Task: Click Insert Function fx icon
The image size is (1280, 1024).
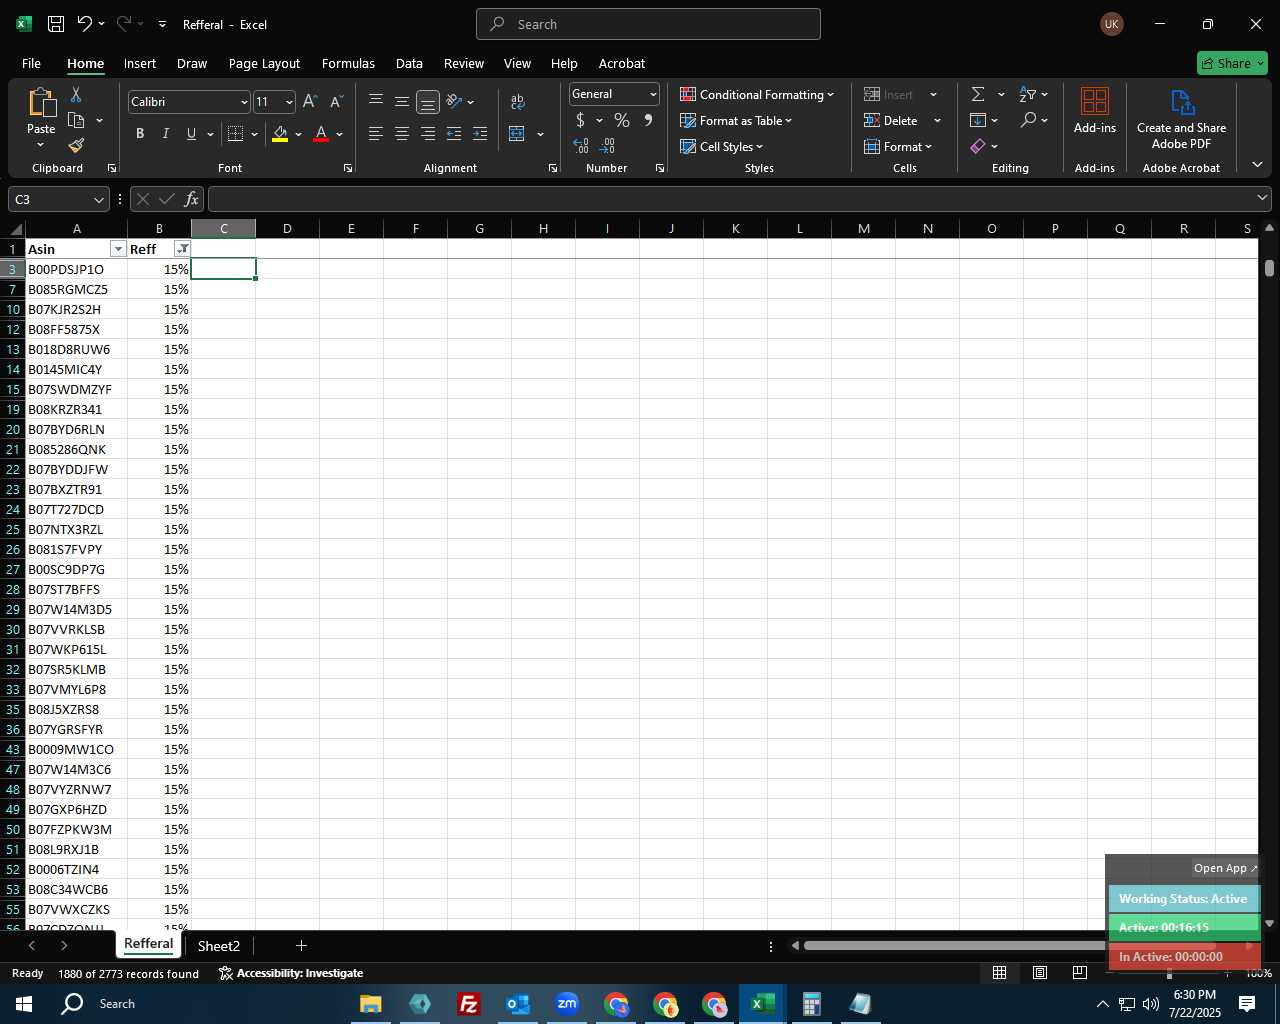Action: pos(192,199)
